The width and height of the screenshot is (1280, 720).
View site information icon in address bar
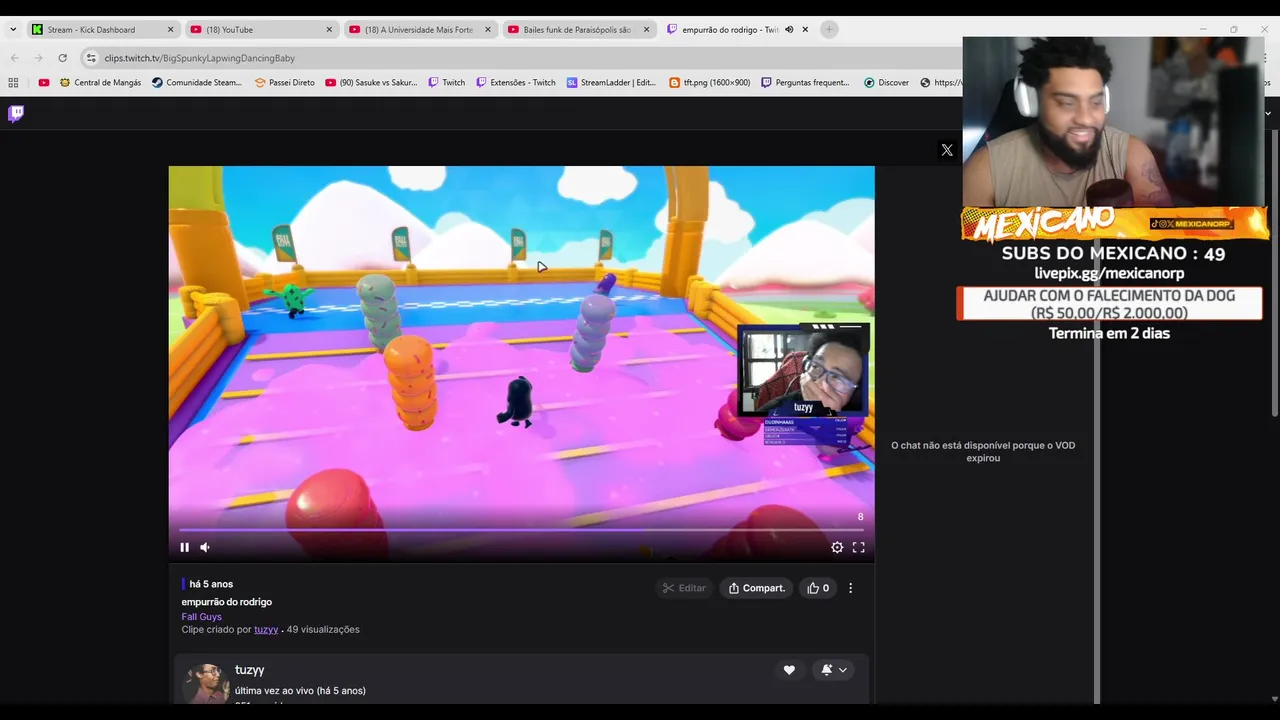pos(91,58)
